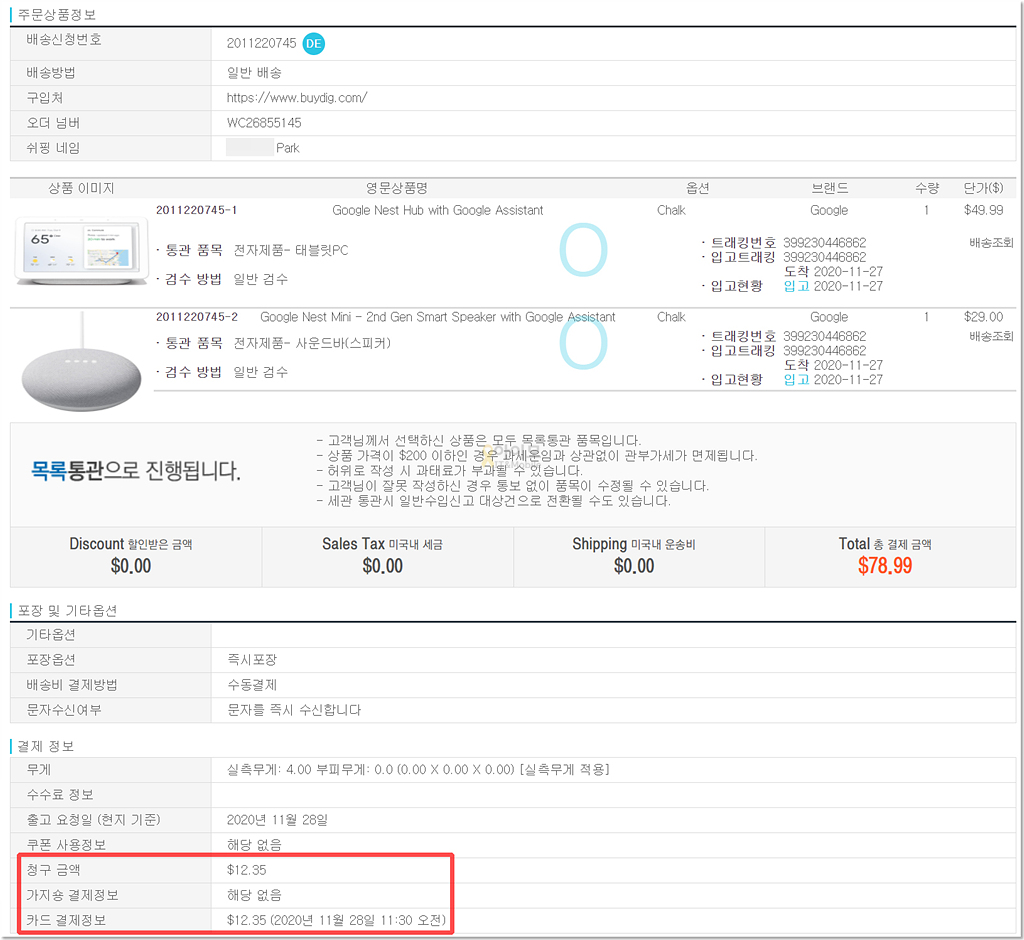Click 배송조회 link for item 2011220745-2
The height and width of the screenshot is (940, 1024).
(991, 336)
